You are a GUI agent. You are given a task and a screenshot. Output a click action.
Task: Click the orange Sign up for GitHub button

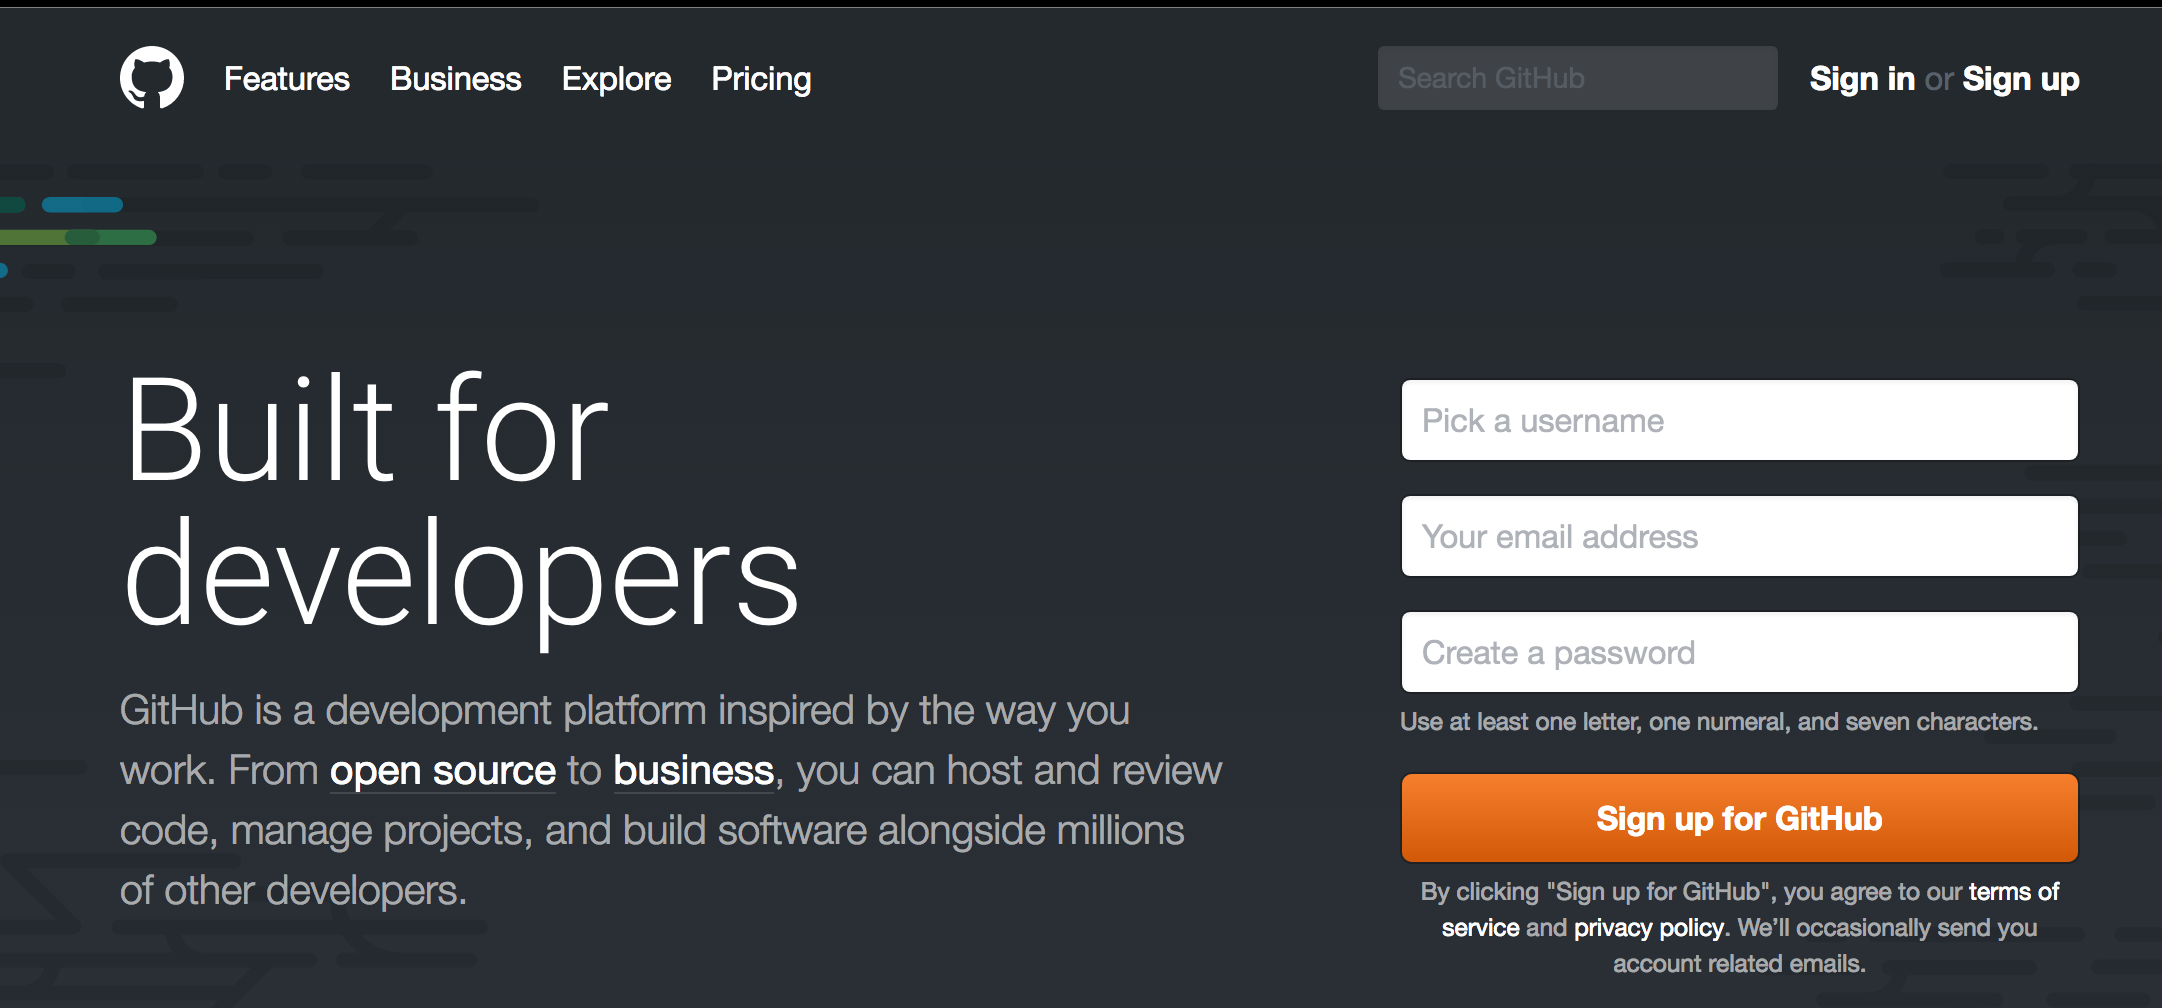pos(1739,818)
